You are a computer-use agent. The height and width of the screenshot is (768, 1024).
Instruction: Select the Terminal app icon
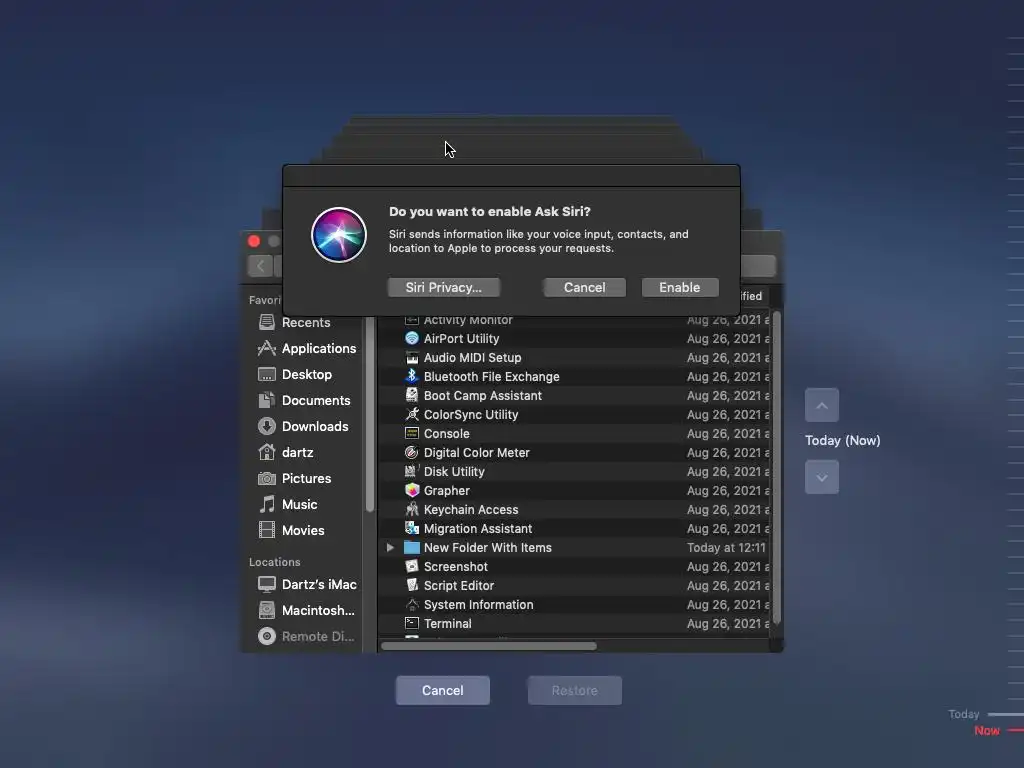click(x=411, y=624)
